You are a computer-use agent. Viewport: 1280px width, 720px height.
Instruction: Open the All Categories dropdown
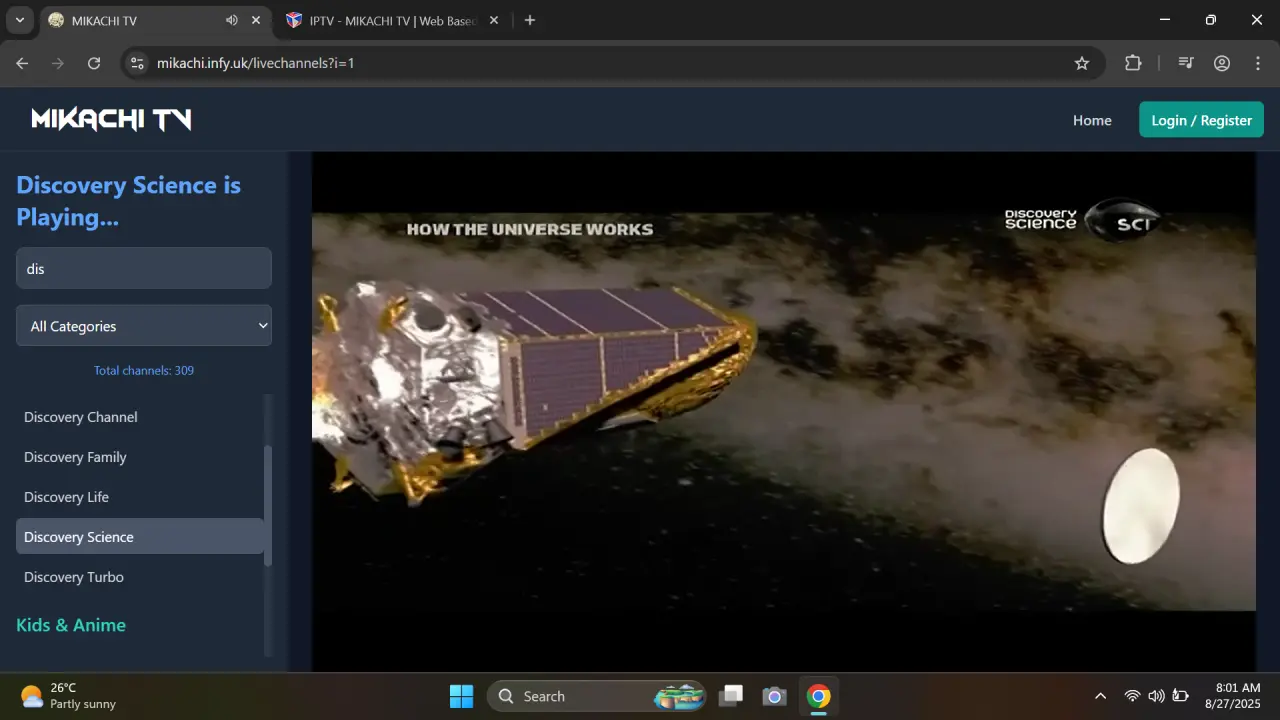(x=144, y=325)
